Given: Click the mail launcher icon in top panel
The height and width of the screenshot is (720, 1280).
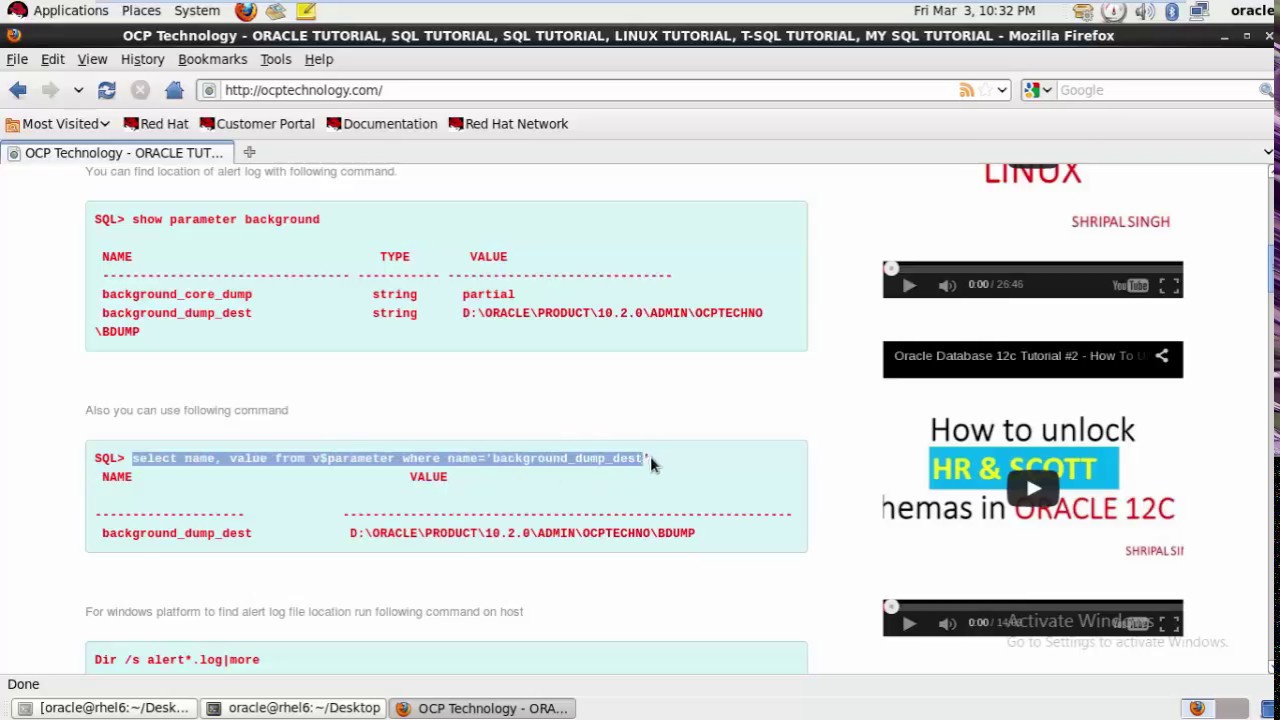Looking at the screenshot, I should (276, 11).
